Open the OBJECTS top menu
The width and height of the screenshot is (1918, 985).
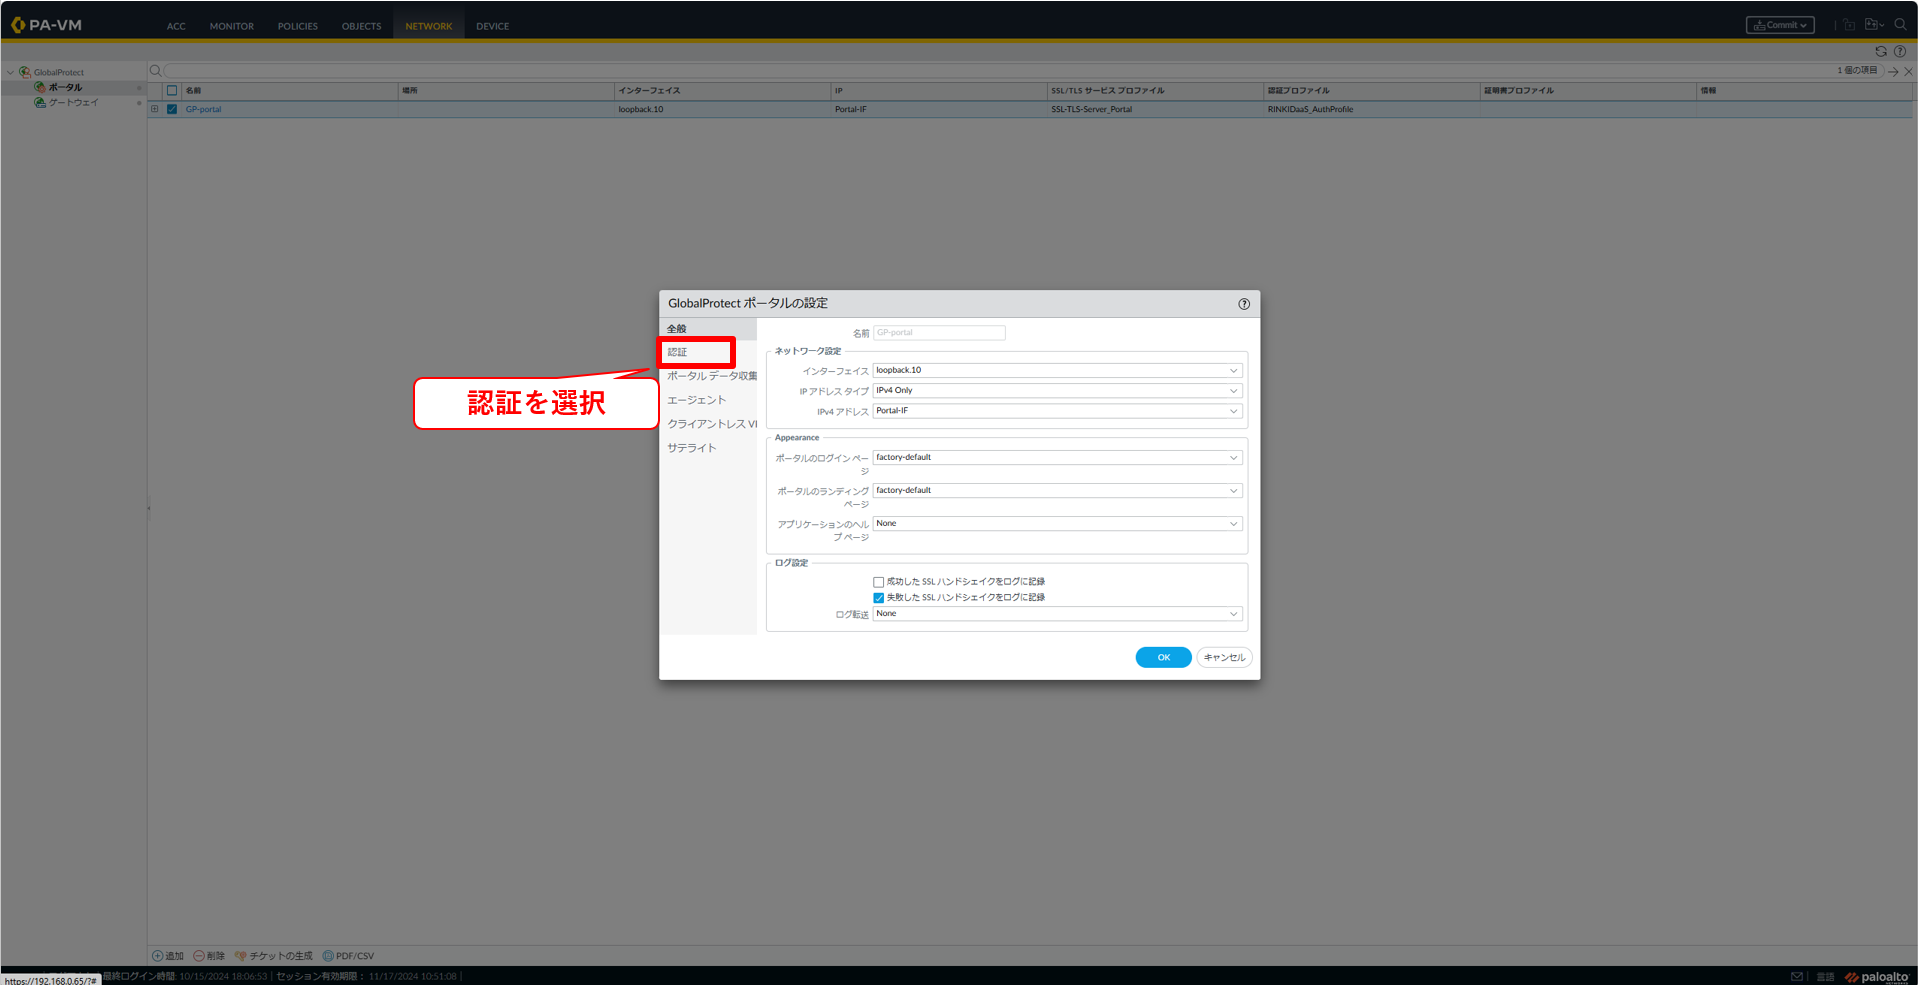click(x=361, y=26)
